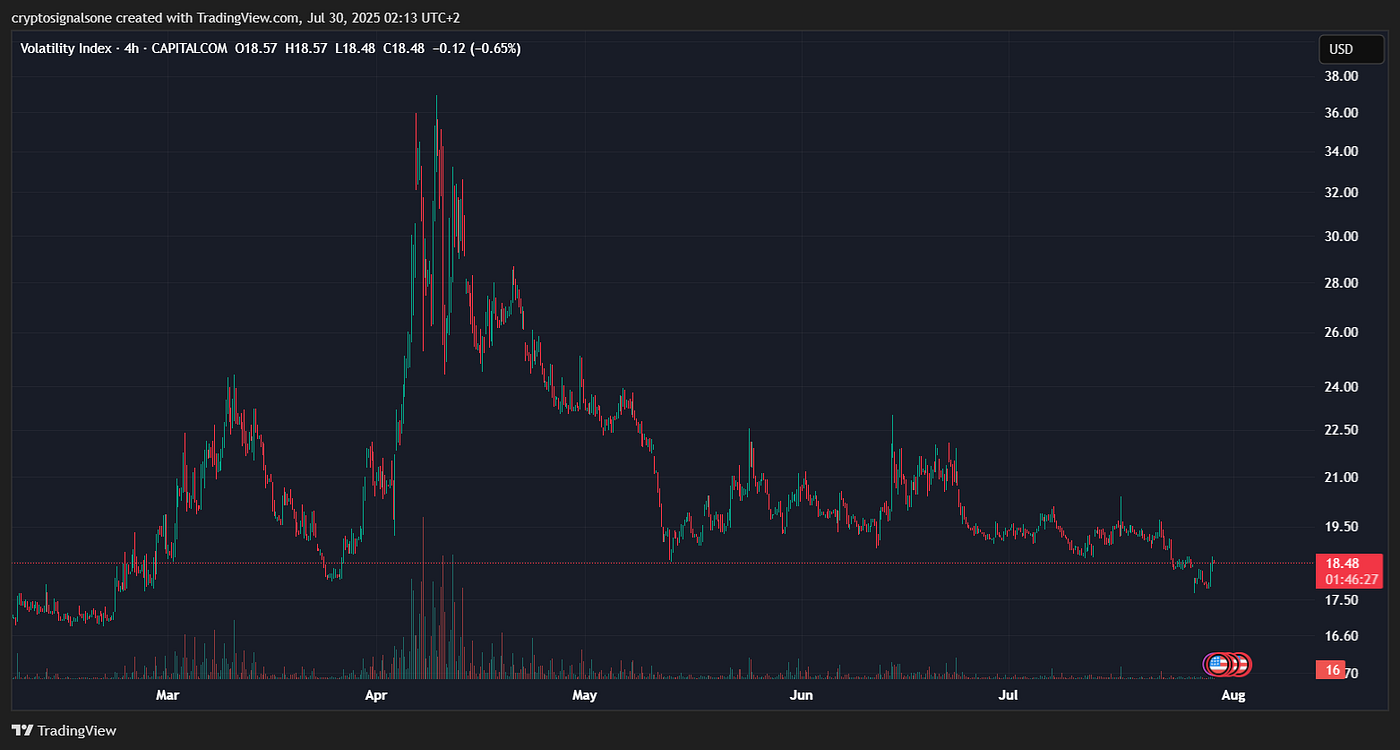Click the TradingView logo
This screenshot has height=750, width=1400.
click(65, 731)
